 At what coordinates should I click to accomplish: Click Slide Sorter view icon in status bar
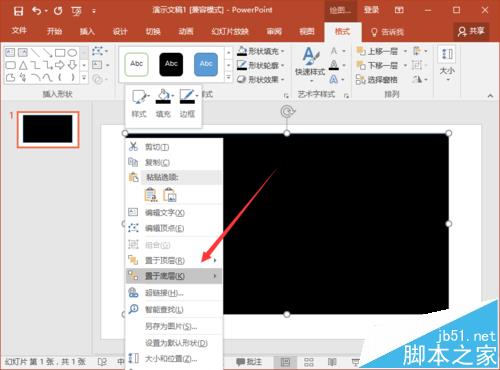coord(309,362)
